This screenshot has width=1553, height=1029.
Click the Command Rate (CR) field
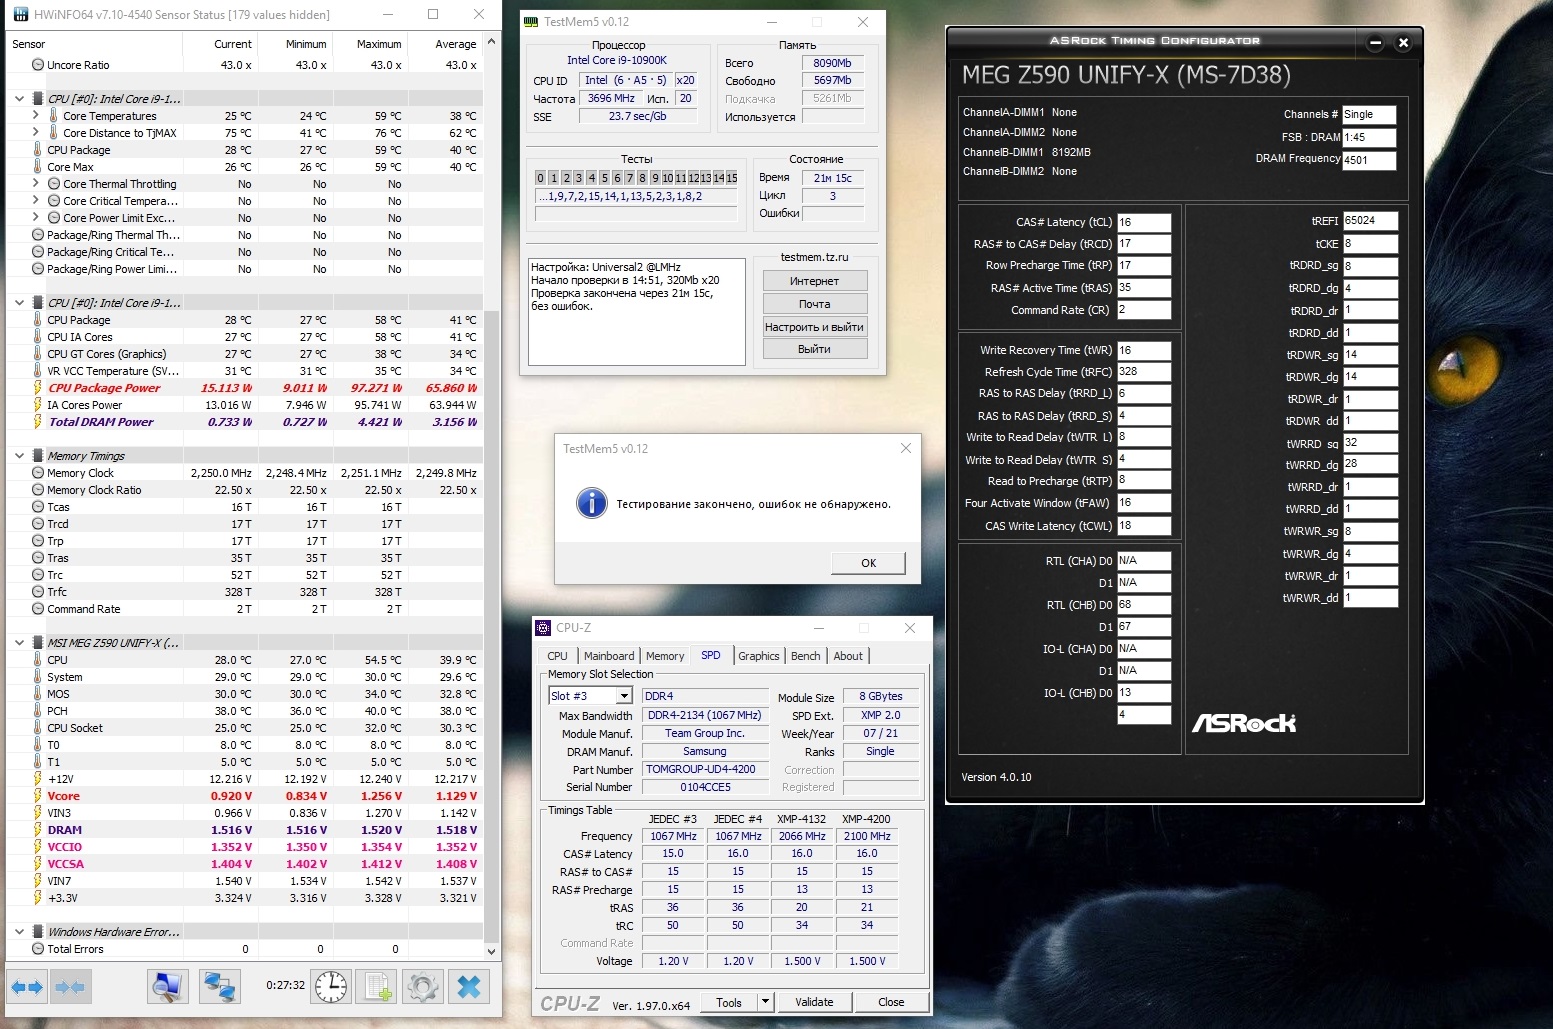[1144, 310]
